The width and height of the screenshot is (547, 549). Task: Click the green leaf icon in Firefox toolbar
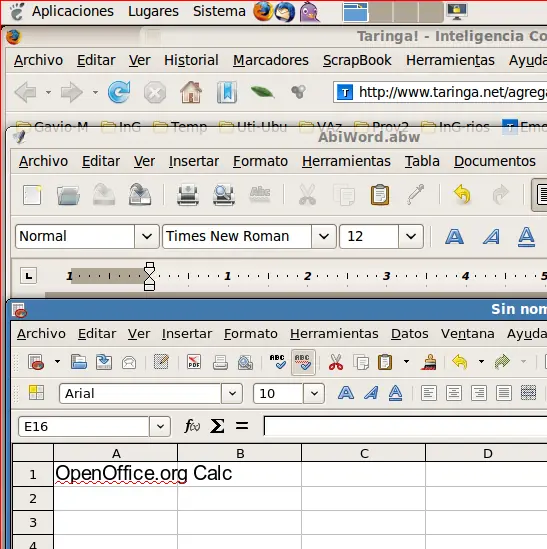[x=262, y=92]
